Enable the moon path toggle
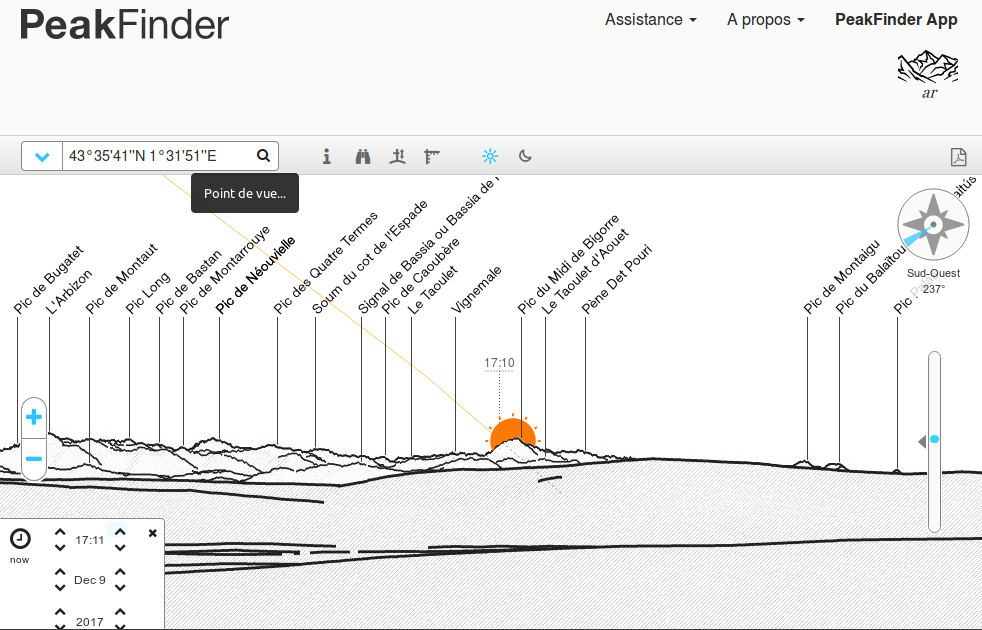Screen dimensions: 982x630 [x=525, y=156]
